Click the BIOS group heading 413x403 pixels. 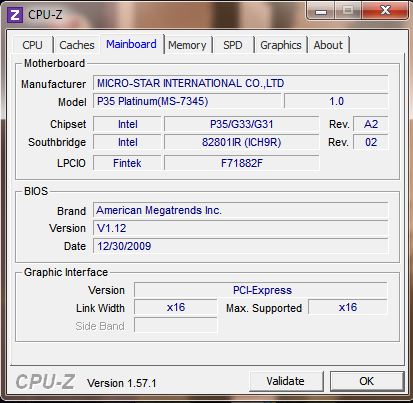pyautogui.click(x=36, y=191)
